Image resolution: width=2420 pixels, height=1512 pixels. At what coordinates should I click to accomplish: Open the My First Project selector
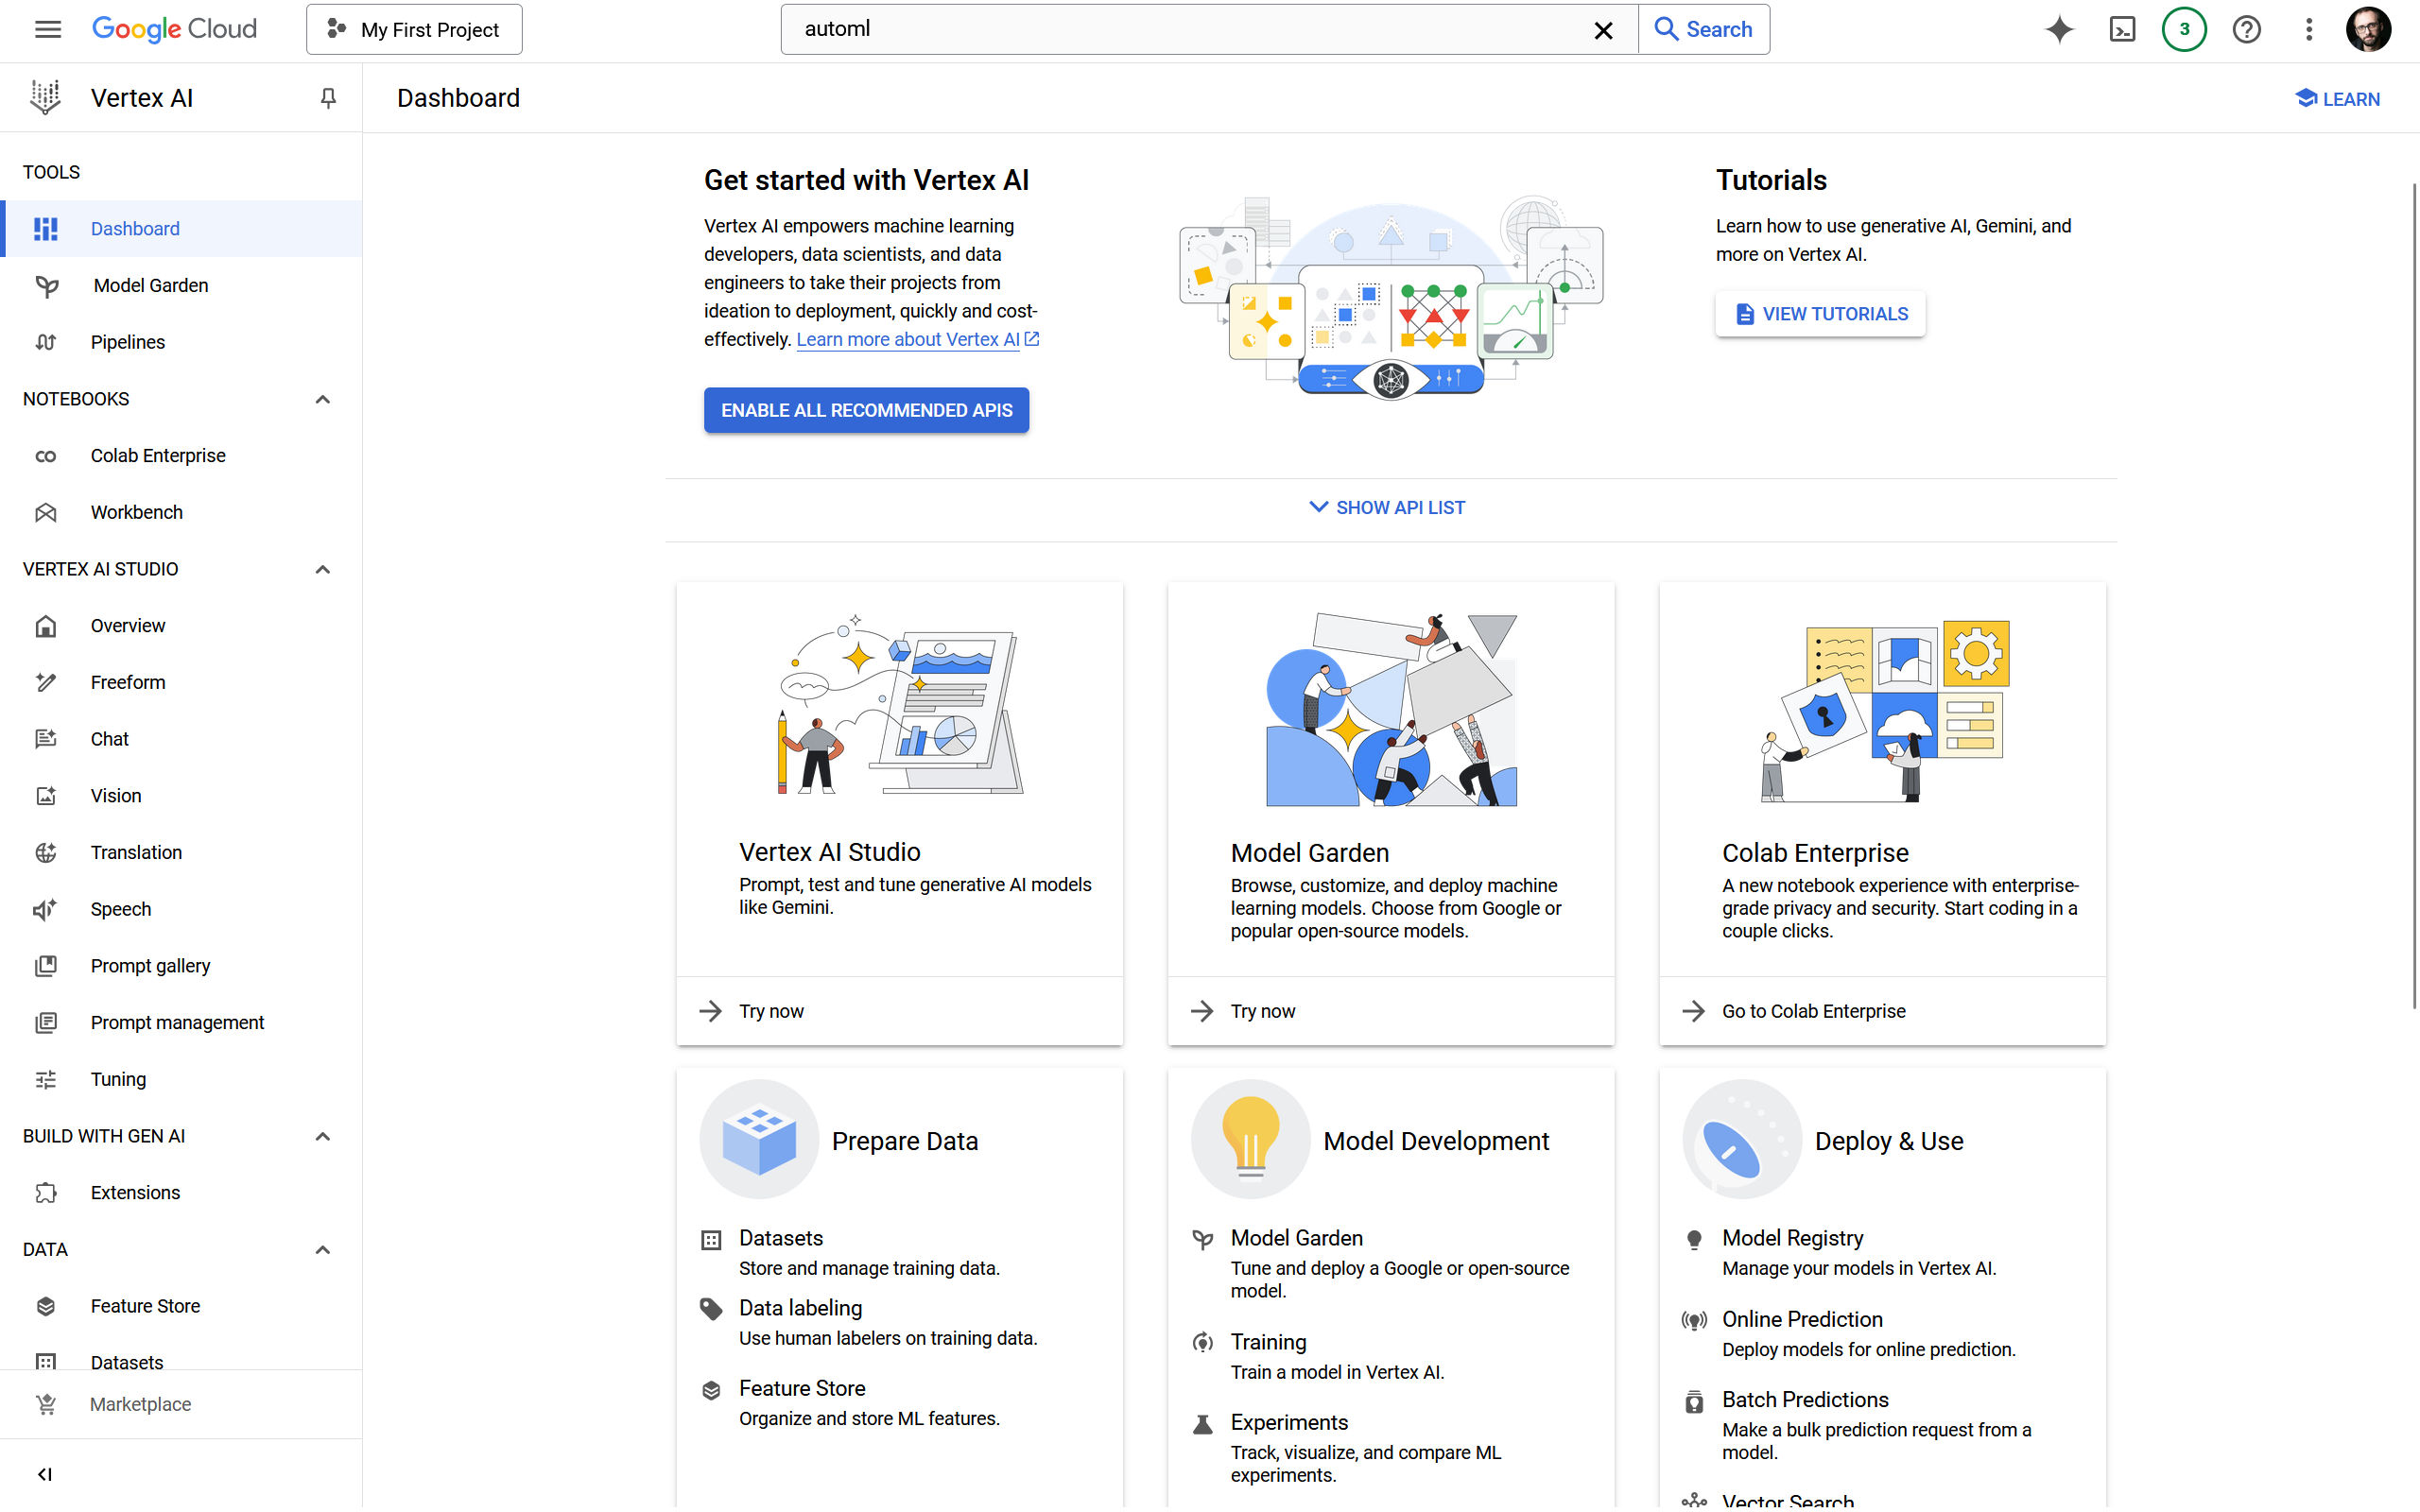tap(414, 29)
